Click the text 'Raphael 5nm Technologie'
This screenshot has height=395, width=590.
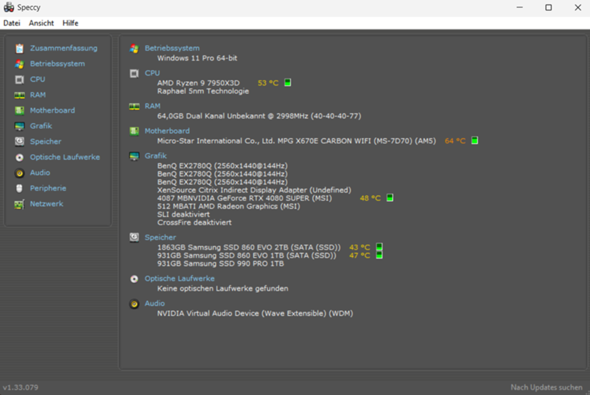pyautogui.click(x=203, y=91)
